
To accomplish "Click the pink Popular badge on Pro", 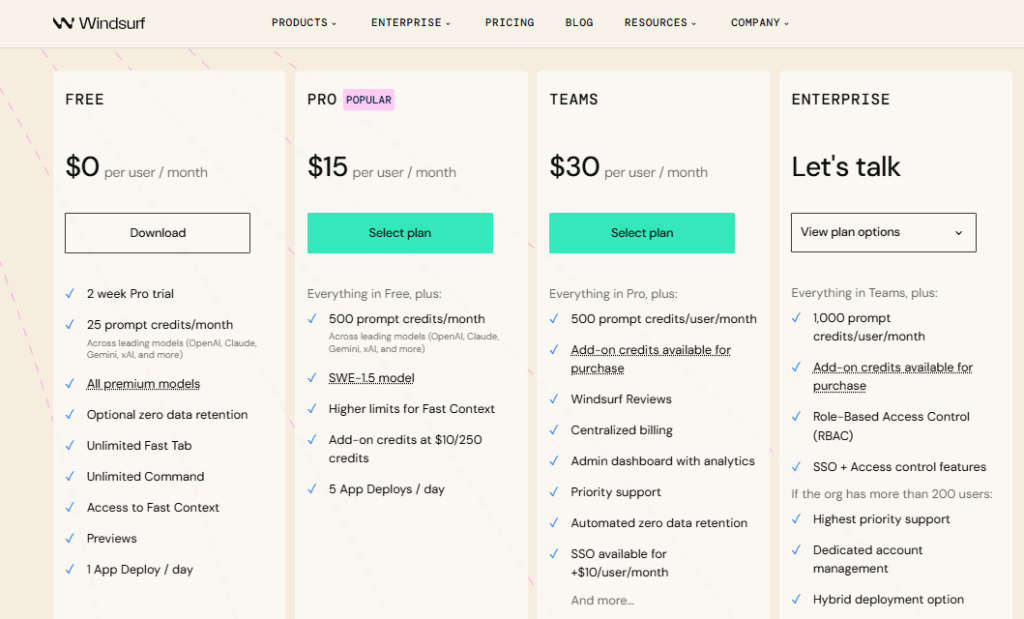I will coord(369,100).
